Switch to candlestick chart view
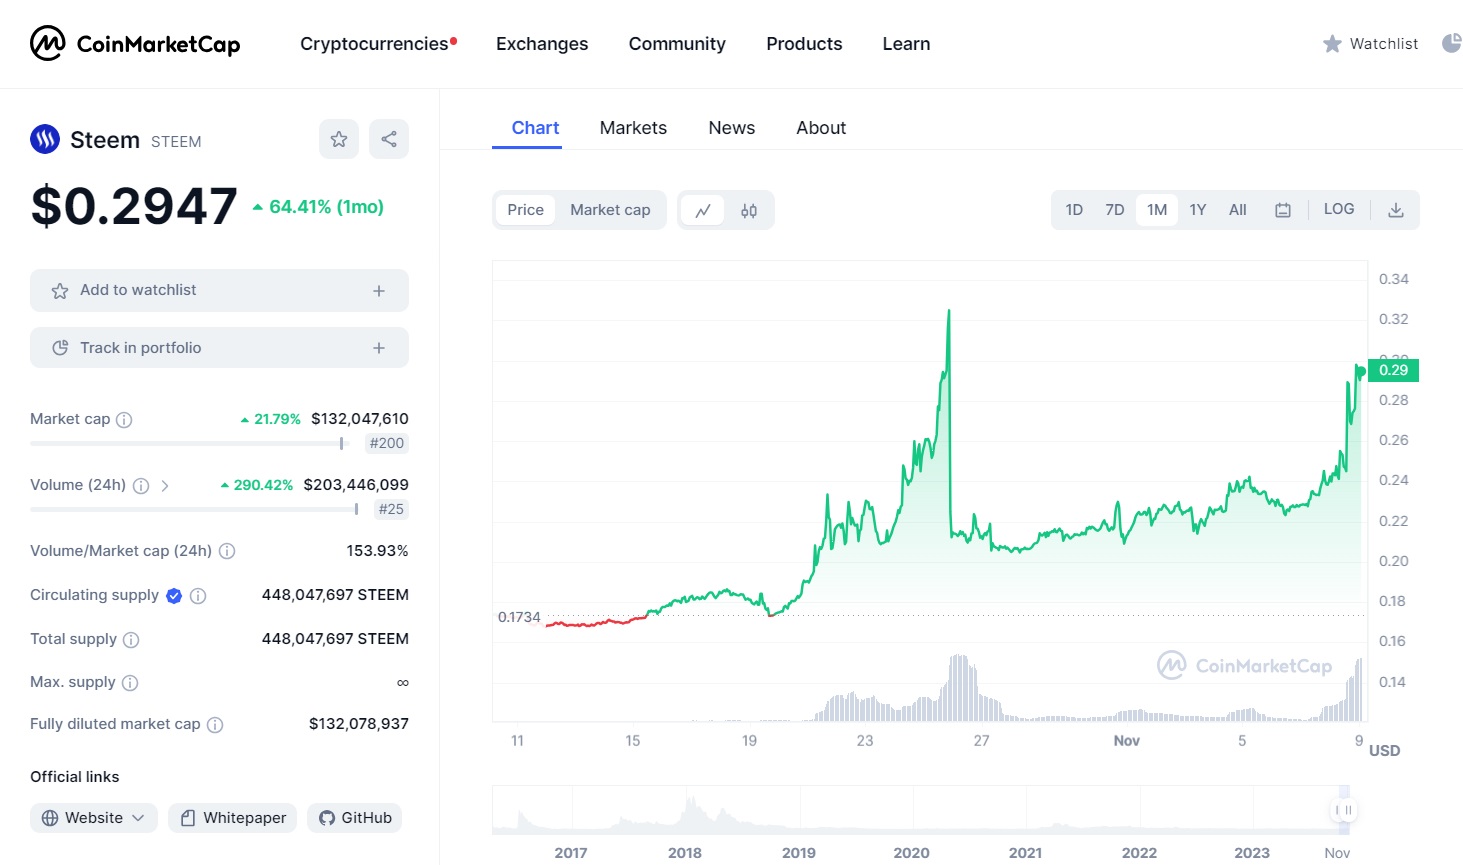The height and width of the screenshot is (865, 1463). pyautogui.click(x=749, y=210)
